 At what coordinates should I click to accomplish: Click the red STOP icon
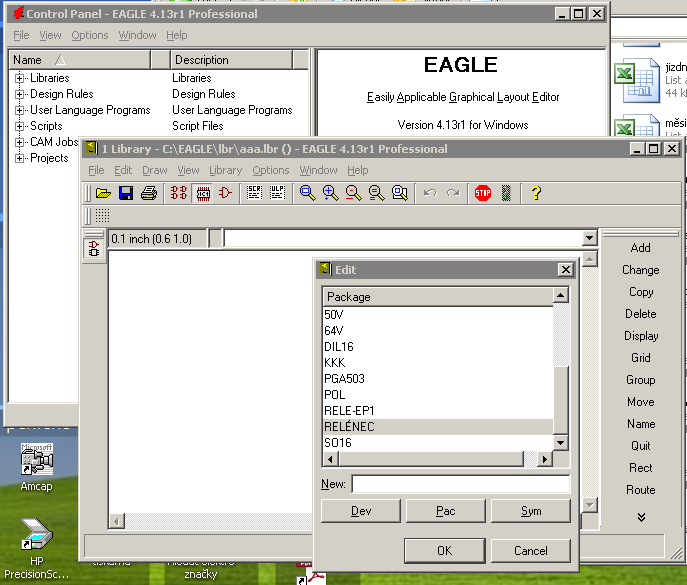(483, 193)
